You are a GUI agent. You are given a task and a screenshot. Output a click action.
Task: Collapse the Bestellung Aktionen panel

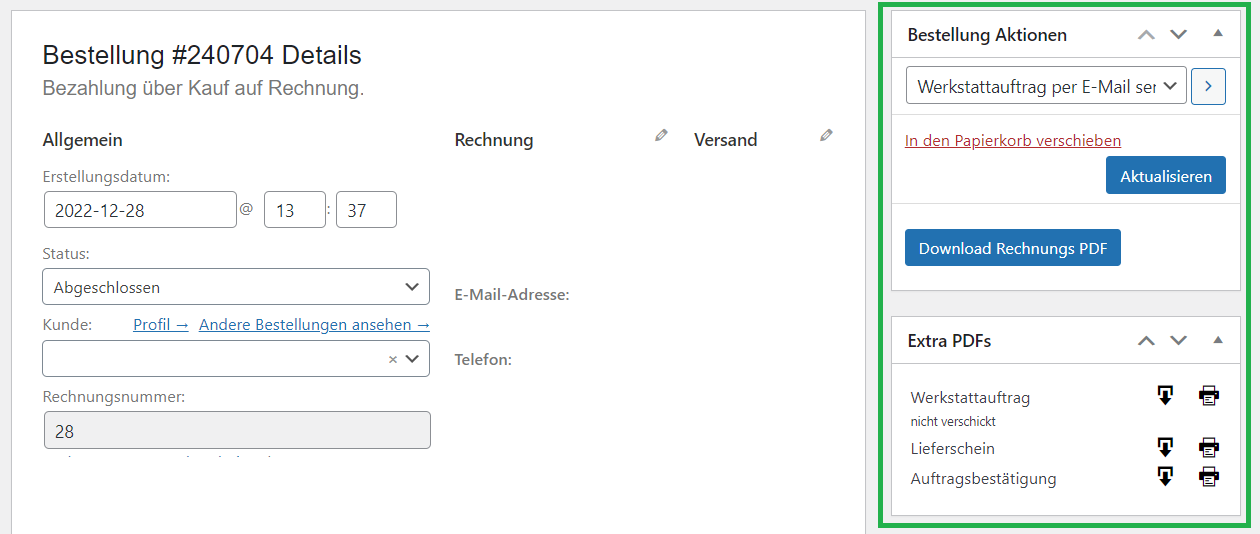point(1218,34)
